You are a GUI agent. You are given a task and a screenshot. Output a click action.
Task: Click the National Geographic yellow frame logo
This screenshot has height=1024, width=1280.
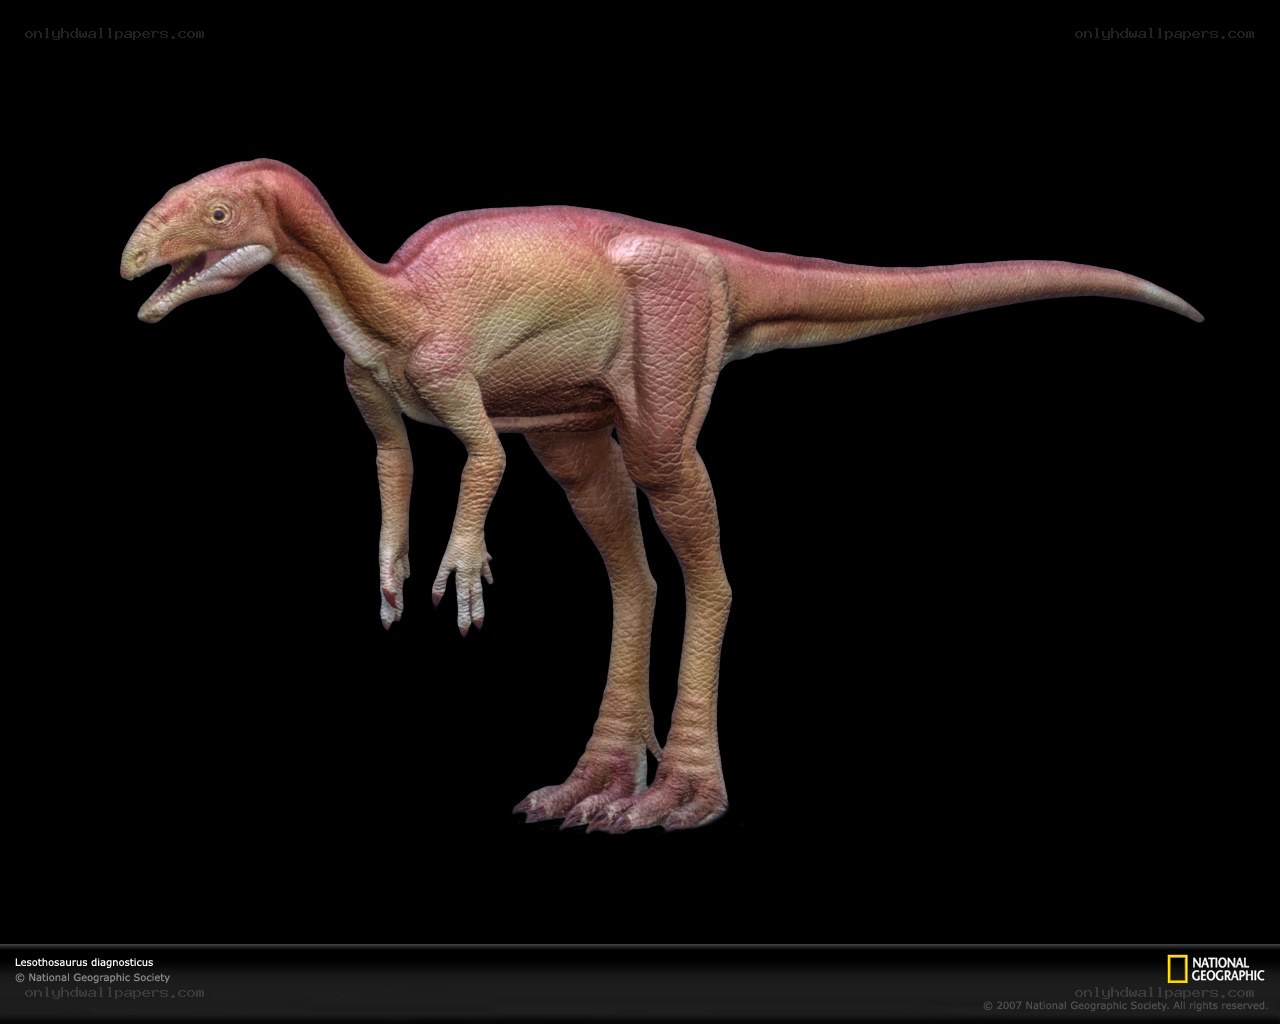click(1177, 970)
